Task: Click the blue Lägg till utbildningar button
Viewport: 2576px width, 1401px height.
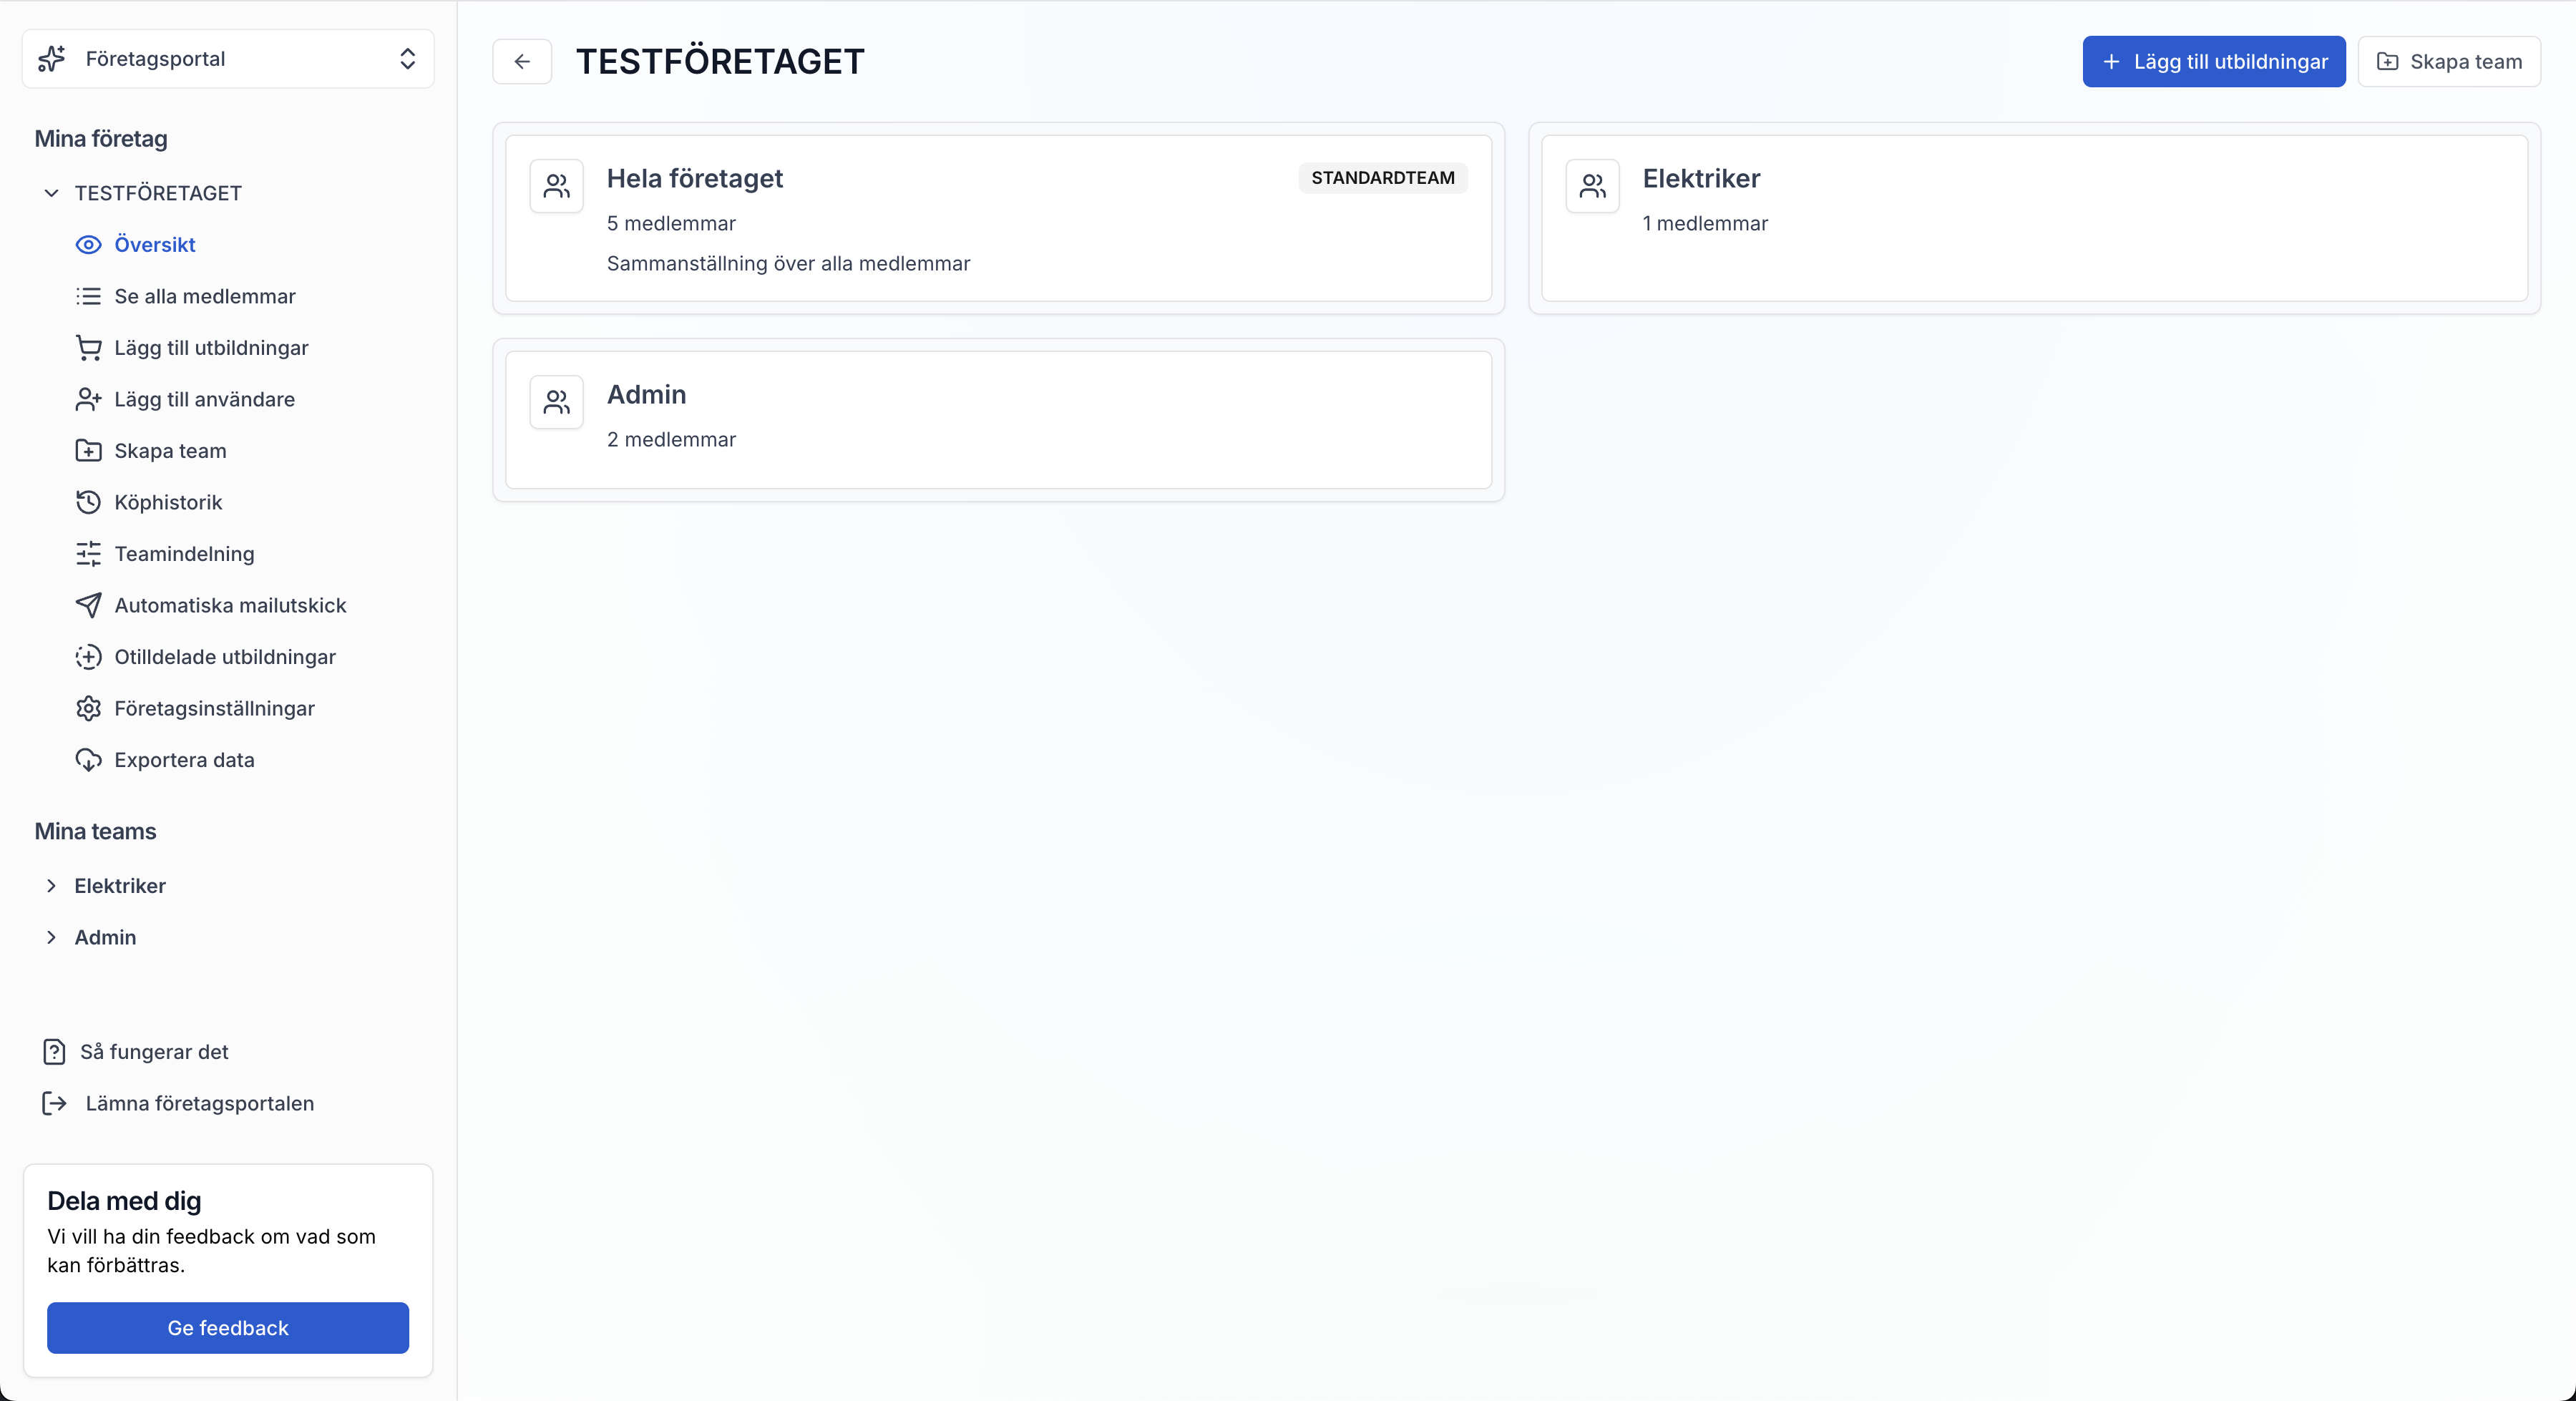Action: [2213, 62]
